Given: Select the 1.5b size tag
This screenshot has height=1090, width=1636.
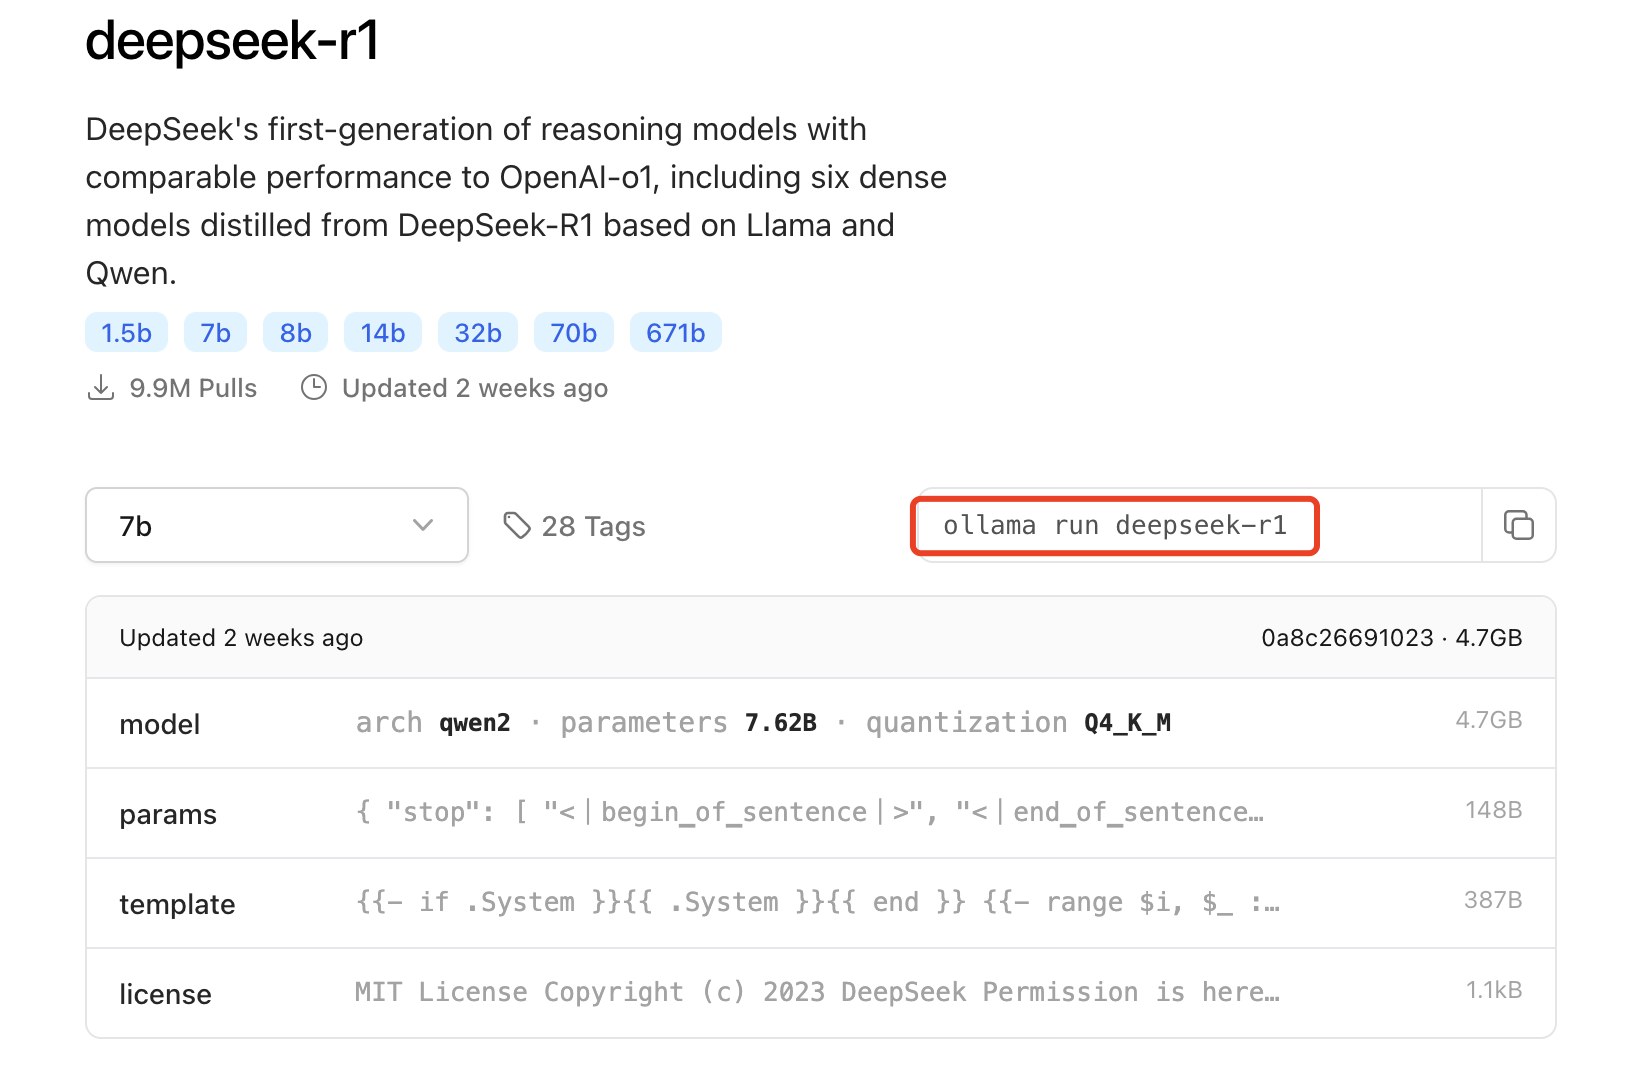Looking at the screenshot, I should [x=126, y=333].
